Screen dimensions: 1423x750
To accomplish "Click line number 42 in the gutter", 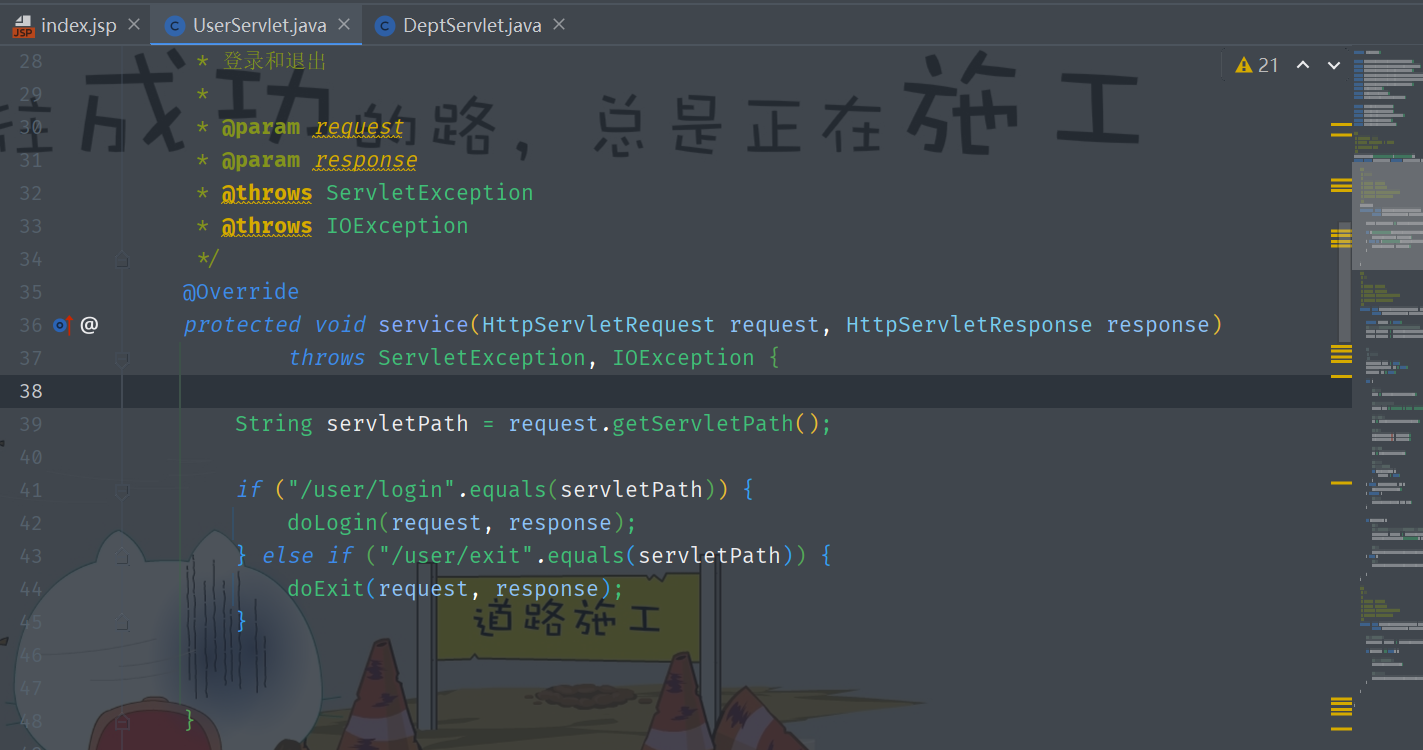I will (x=31, y=523).
